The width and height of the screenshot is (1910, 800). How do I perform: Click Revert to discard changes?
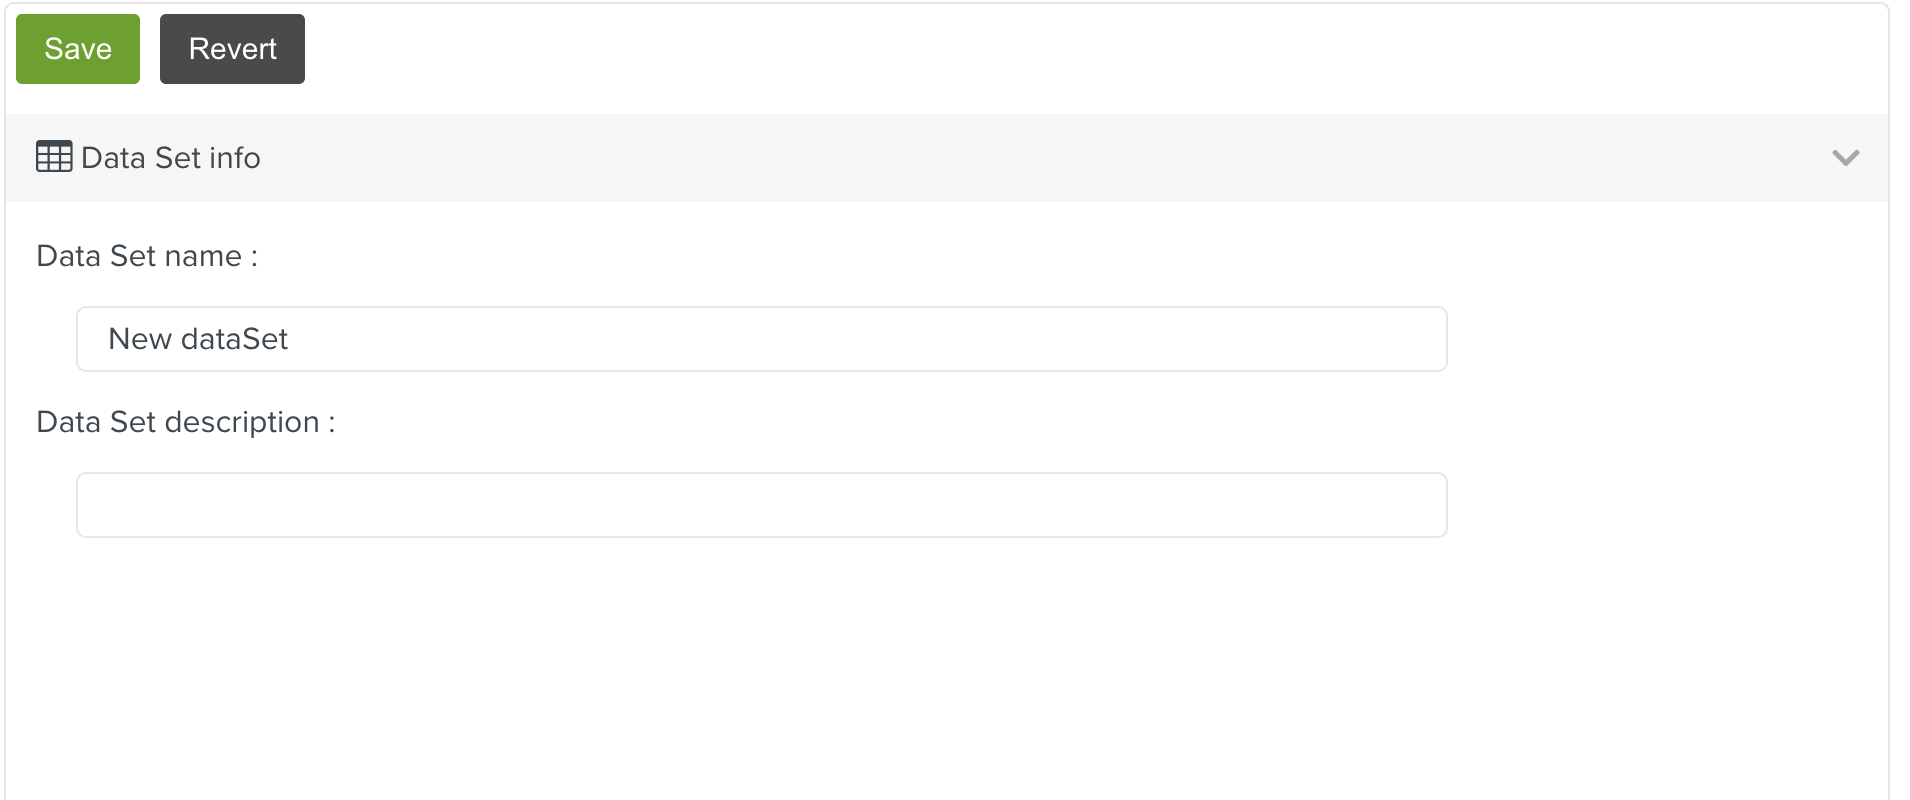coord(232,48)
